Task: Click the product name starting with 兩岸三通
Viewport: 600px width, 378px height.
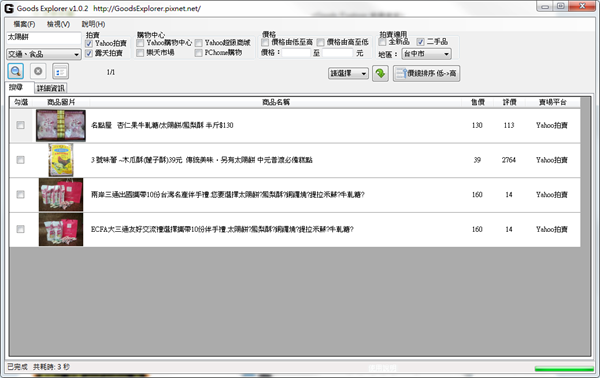Action: click(x=227, y=195)
